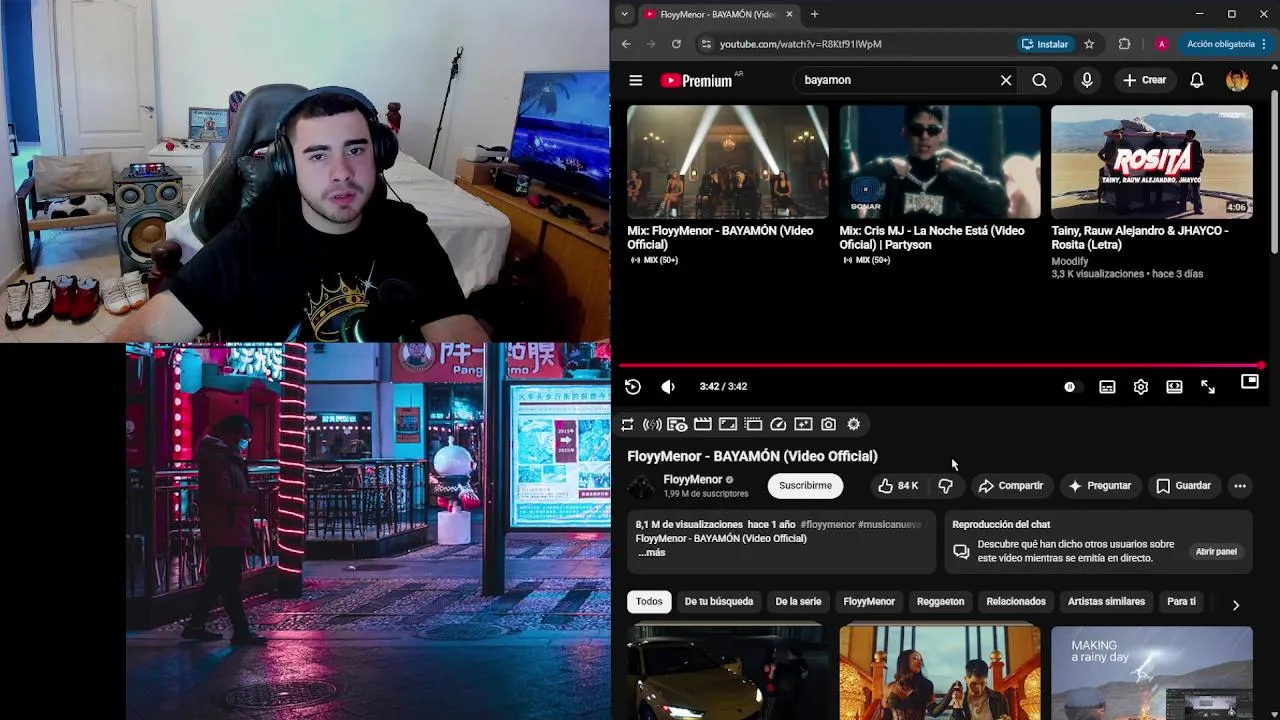This screenshot has width=1280, height=720.
Task: Close the FloyyMenor browser tab
Action: click(x=790, y=14)
